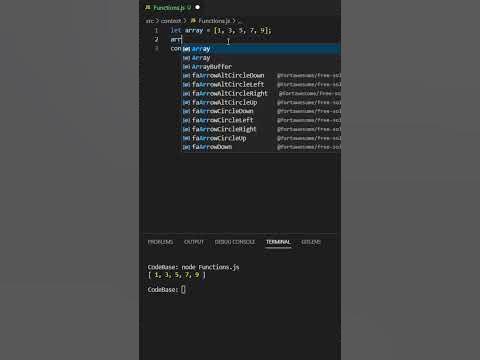Select the 'faArrowCircleDown' suggestion

click(261, 111)
